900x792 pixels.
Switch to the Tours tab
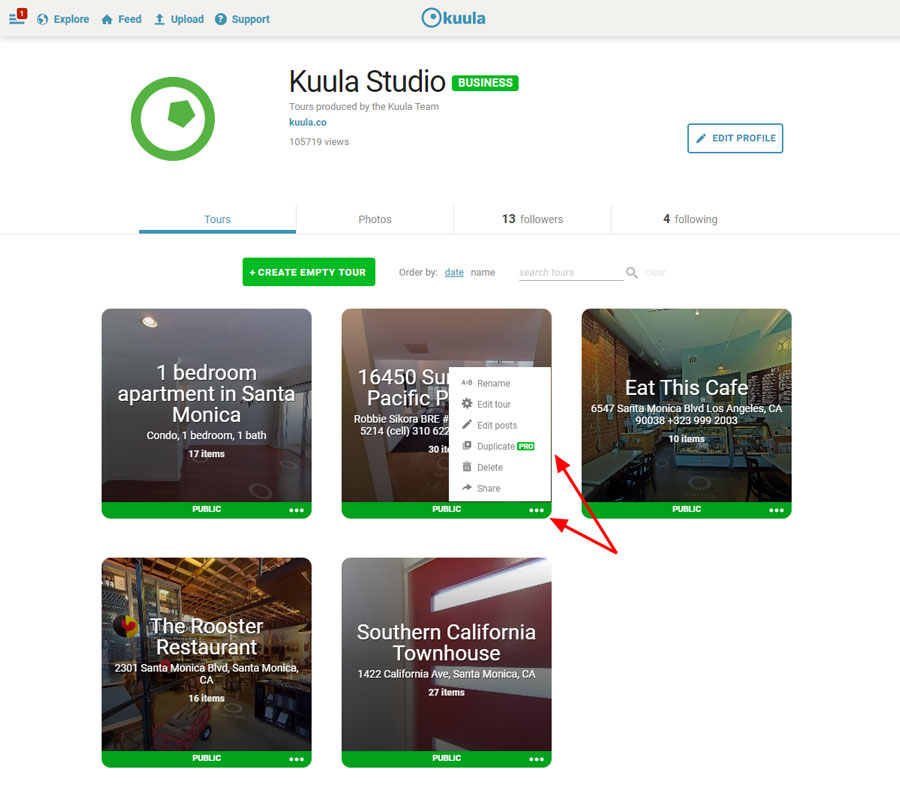[217, 219]
